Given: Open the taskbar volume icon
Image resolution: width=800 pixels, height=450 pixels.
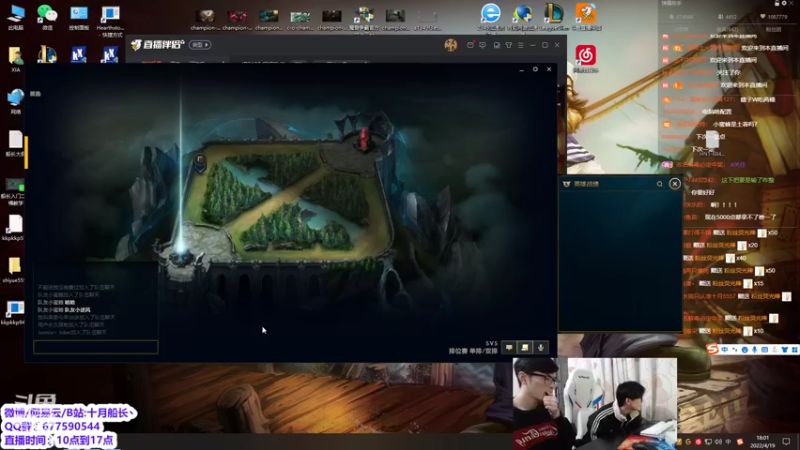Looking at the screenshot, I should (x=718, y=442).
